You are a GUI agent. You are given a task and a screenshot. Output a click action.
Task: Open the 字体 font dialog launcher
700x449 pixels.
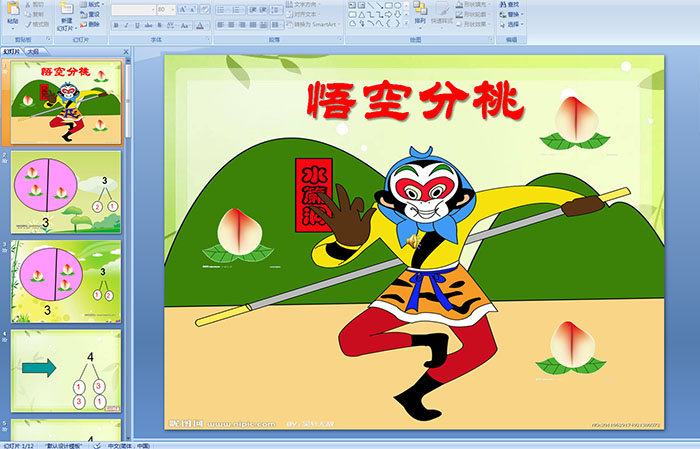pos(208,40)
